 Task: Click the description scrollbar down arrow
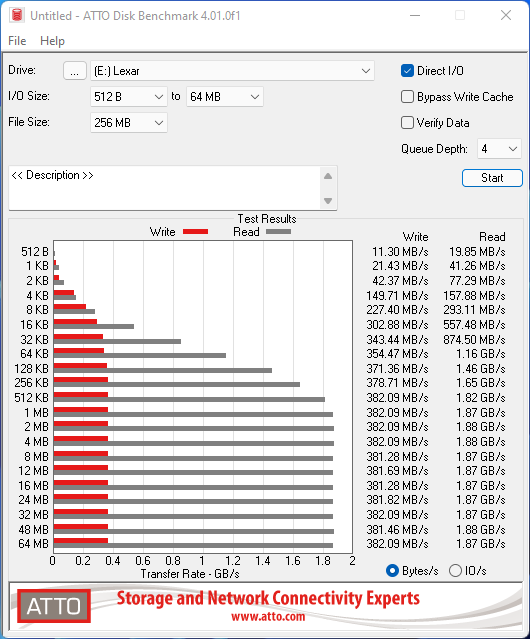tap(328, 201)
